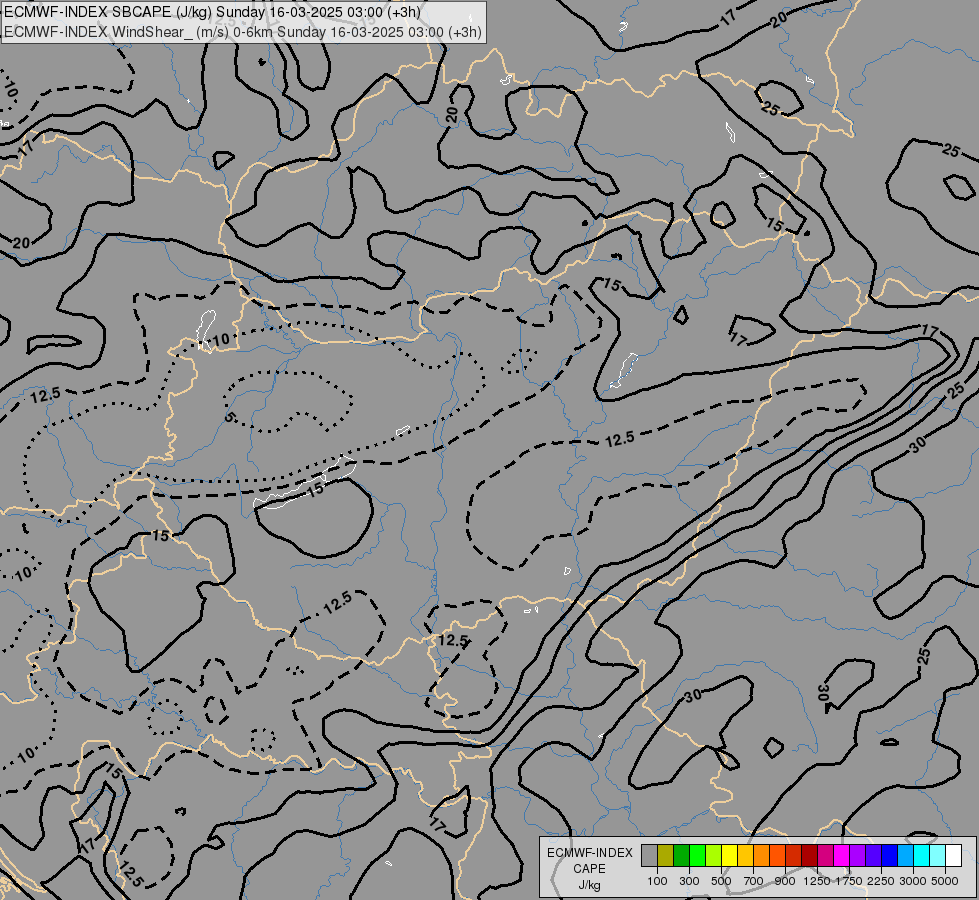The height and width of the screenshot is (900, 979).
Task: Select the pale cyan swatch before white
Action: 937,855
